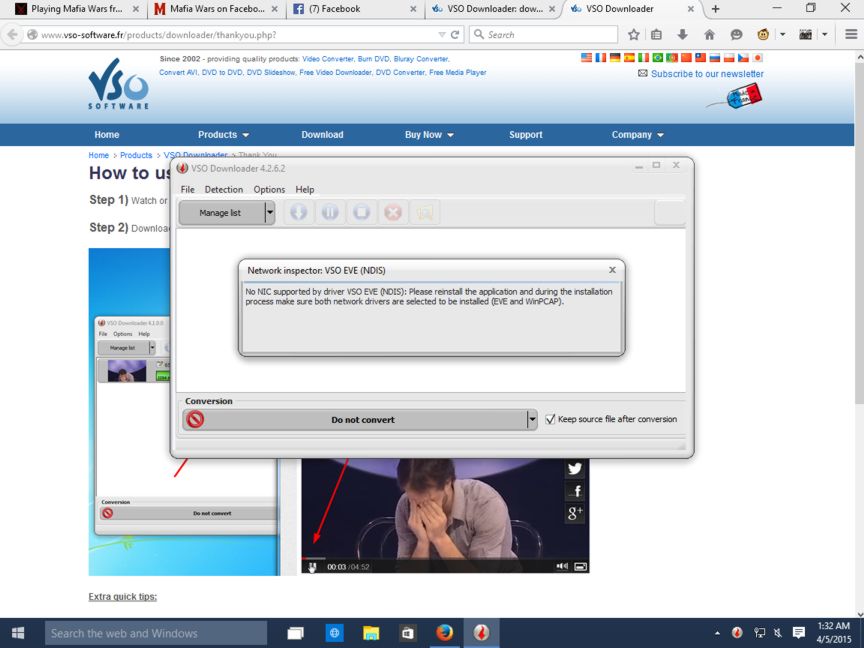864x648 pixels.
Task: Open the Windows Start button
Action: 18,633
